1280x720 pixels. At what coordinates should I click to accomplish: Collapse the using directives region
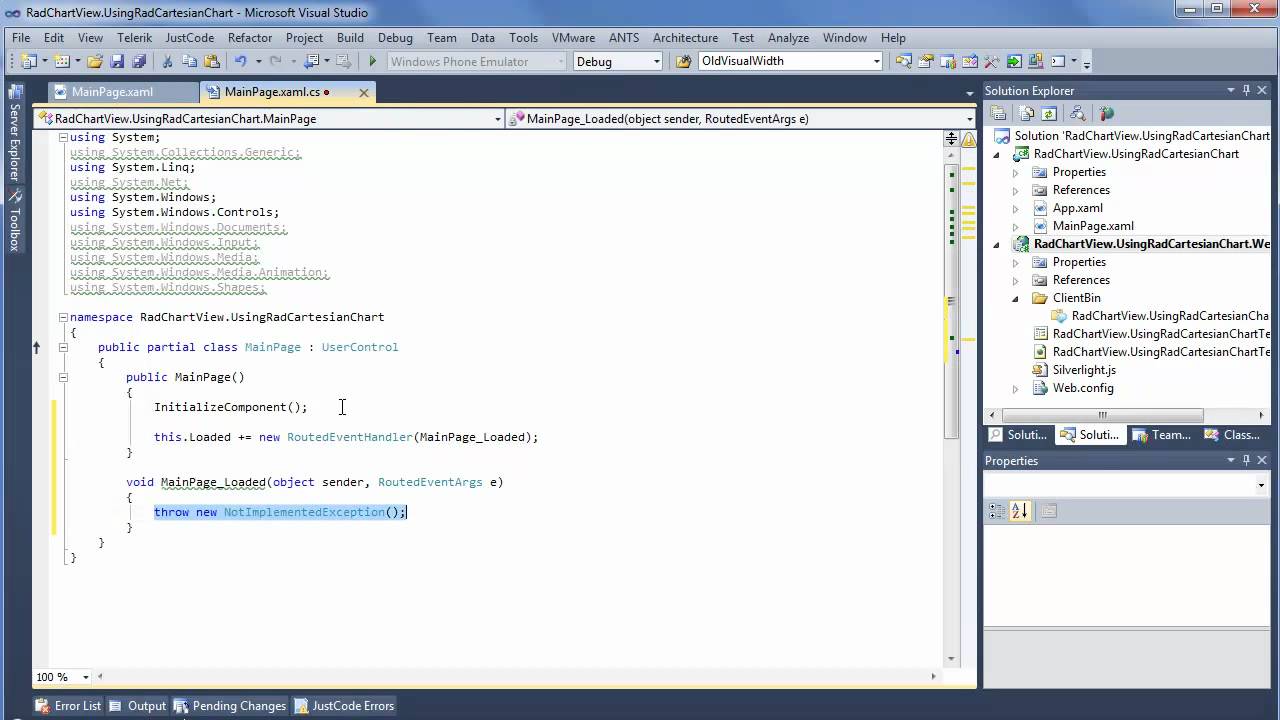[x=63, y=137]
